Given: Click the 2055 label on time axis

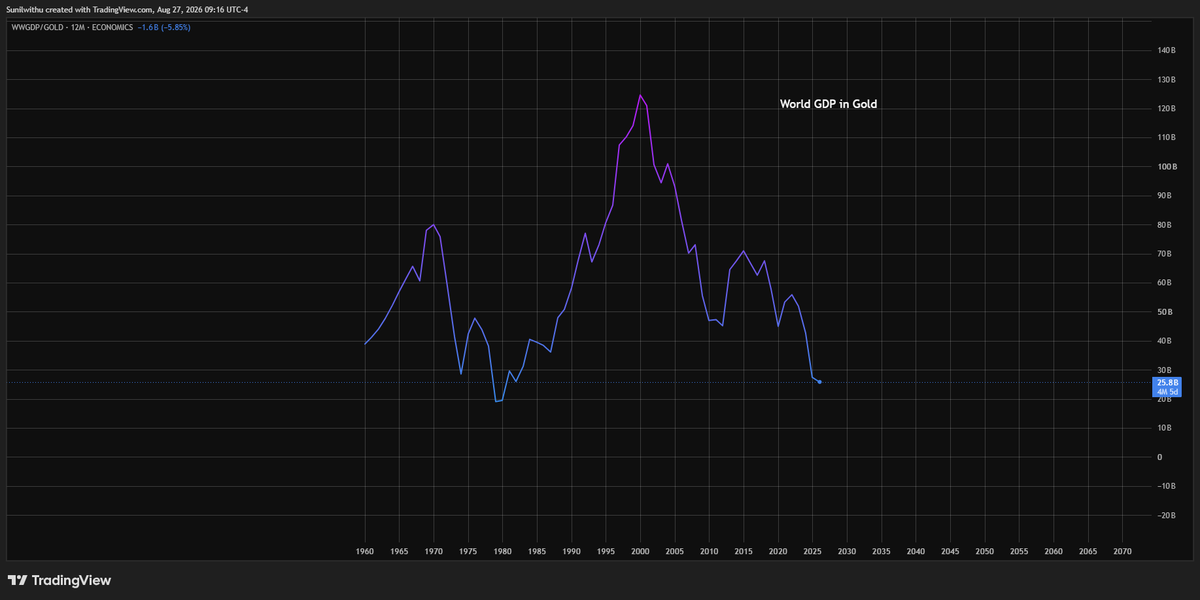Looking at the screenshot, I should 1019,551.
